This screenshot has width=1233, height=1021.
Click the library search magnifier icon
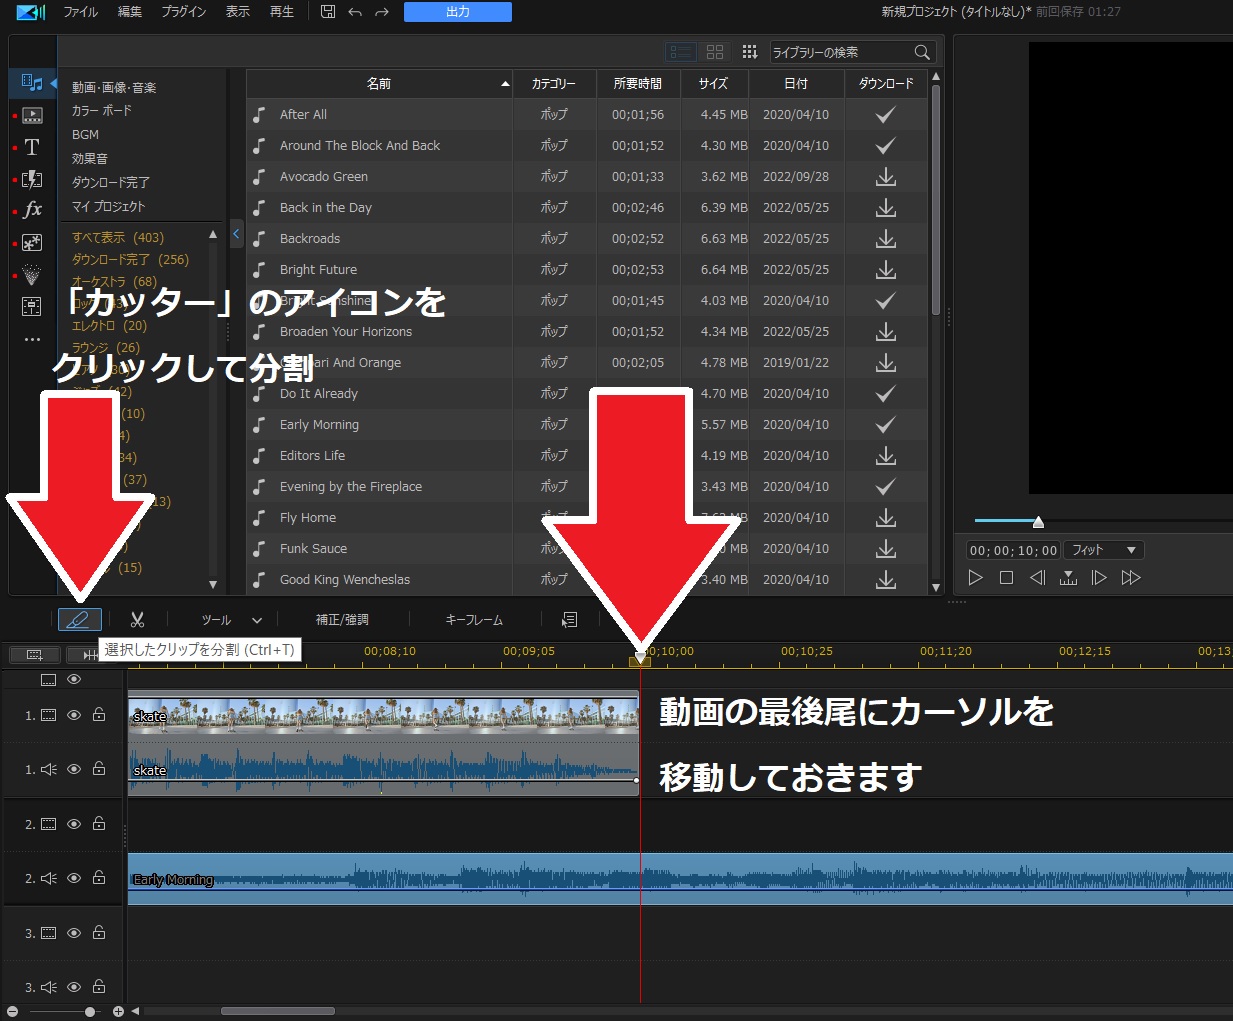[x=922, y=52]
